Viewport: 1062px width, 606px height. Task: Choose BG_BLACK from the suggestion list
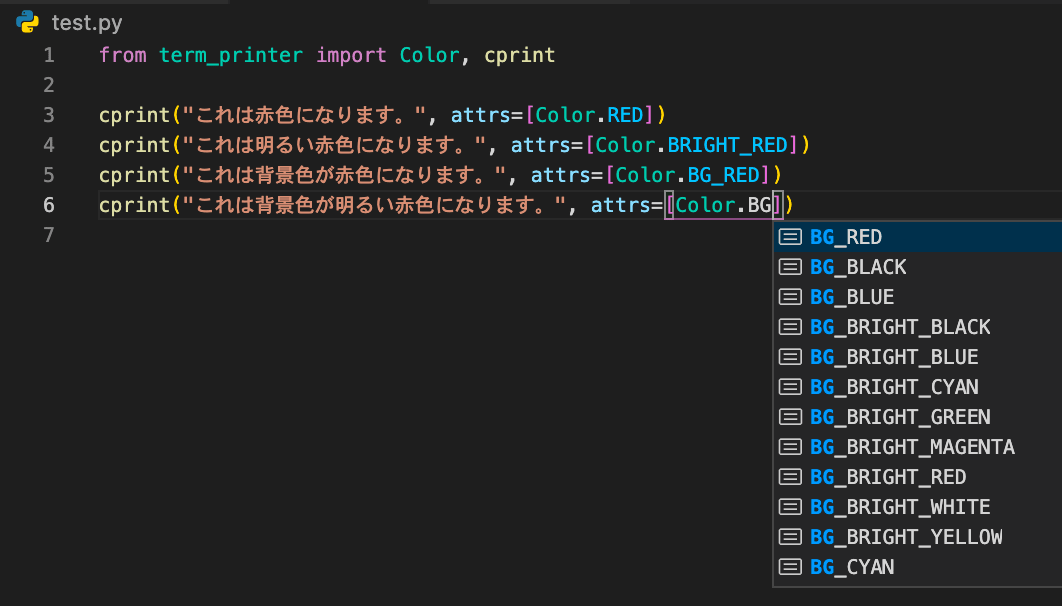pos(918,267)
